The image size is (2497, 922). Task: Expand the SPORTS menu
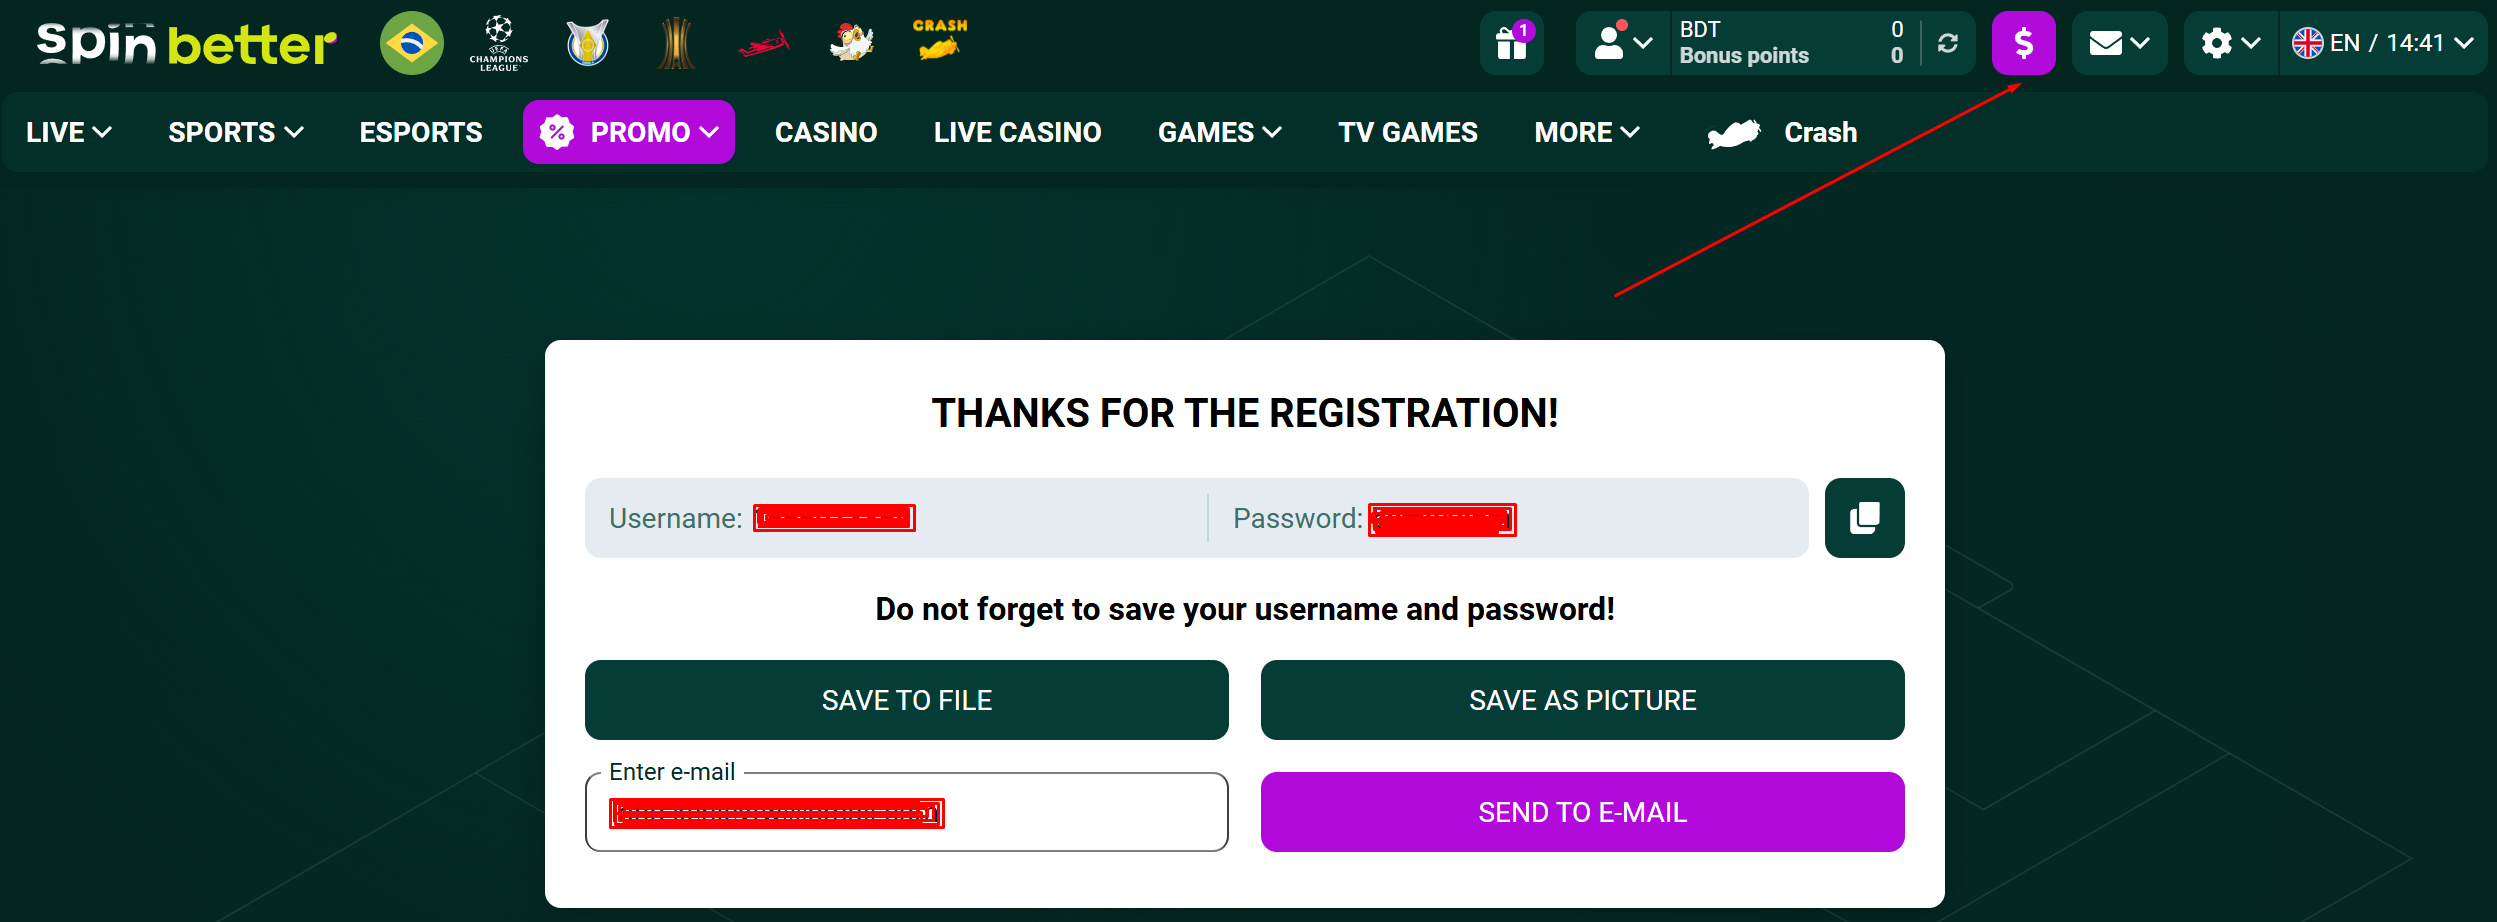(235, 132)
